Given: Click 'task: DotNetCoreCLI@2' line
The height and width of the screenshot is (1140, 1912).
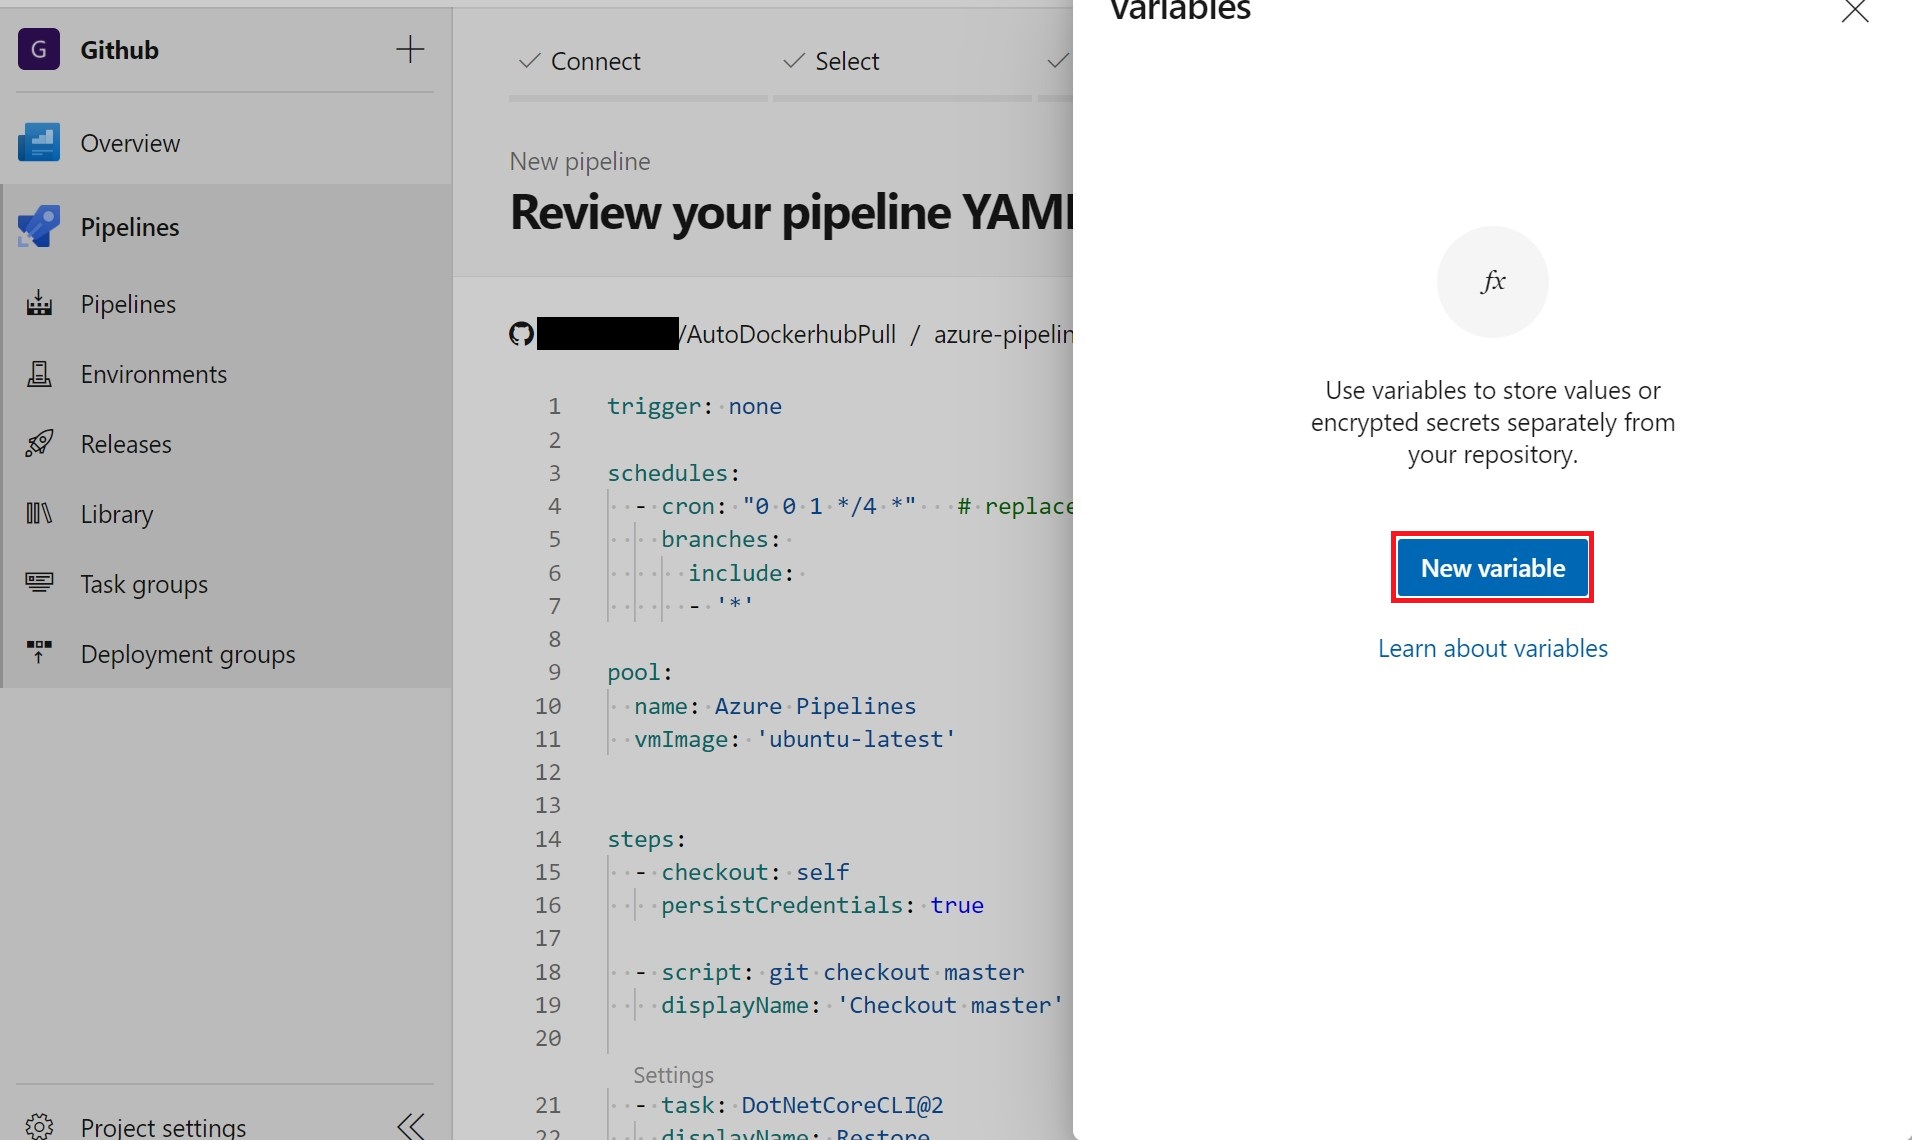Looking at the screenshot, I should click(x=802, y=1105).
